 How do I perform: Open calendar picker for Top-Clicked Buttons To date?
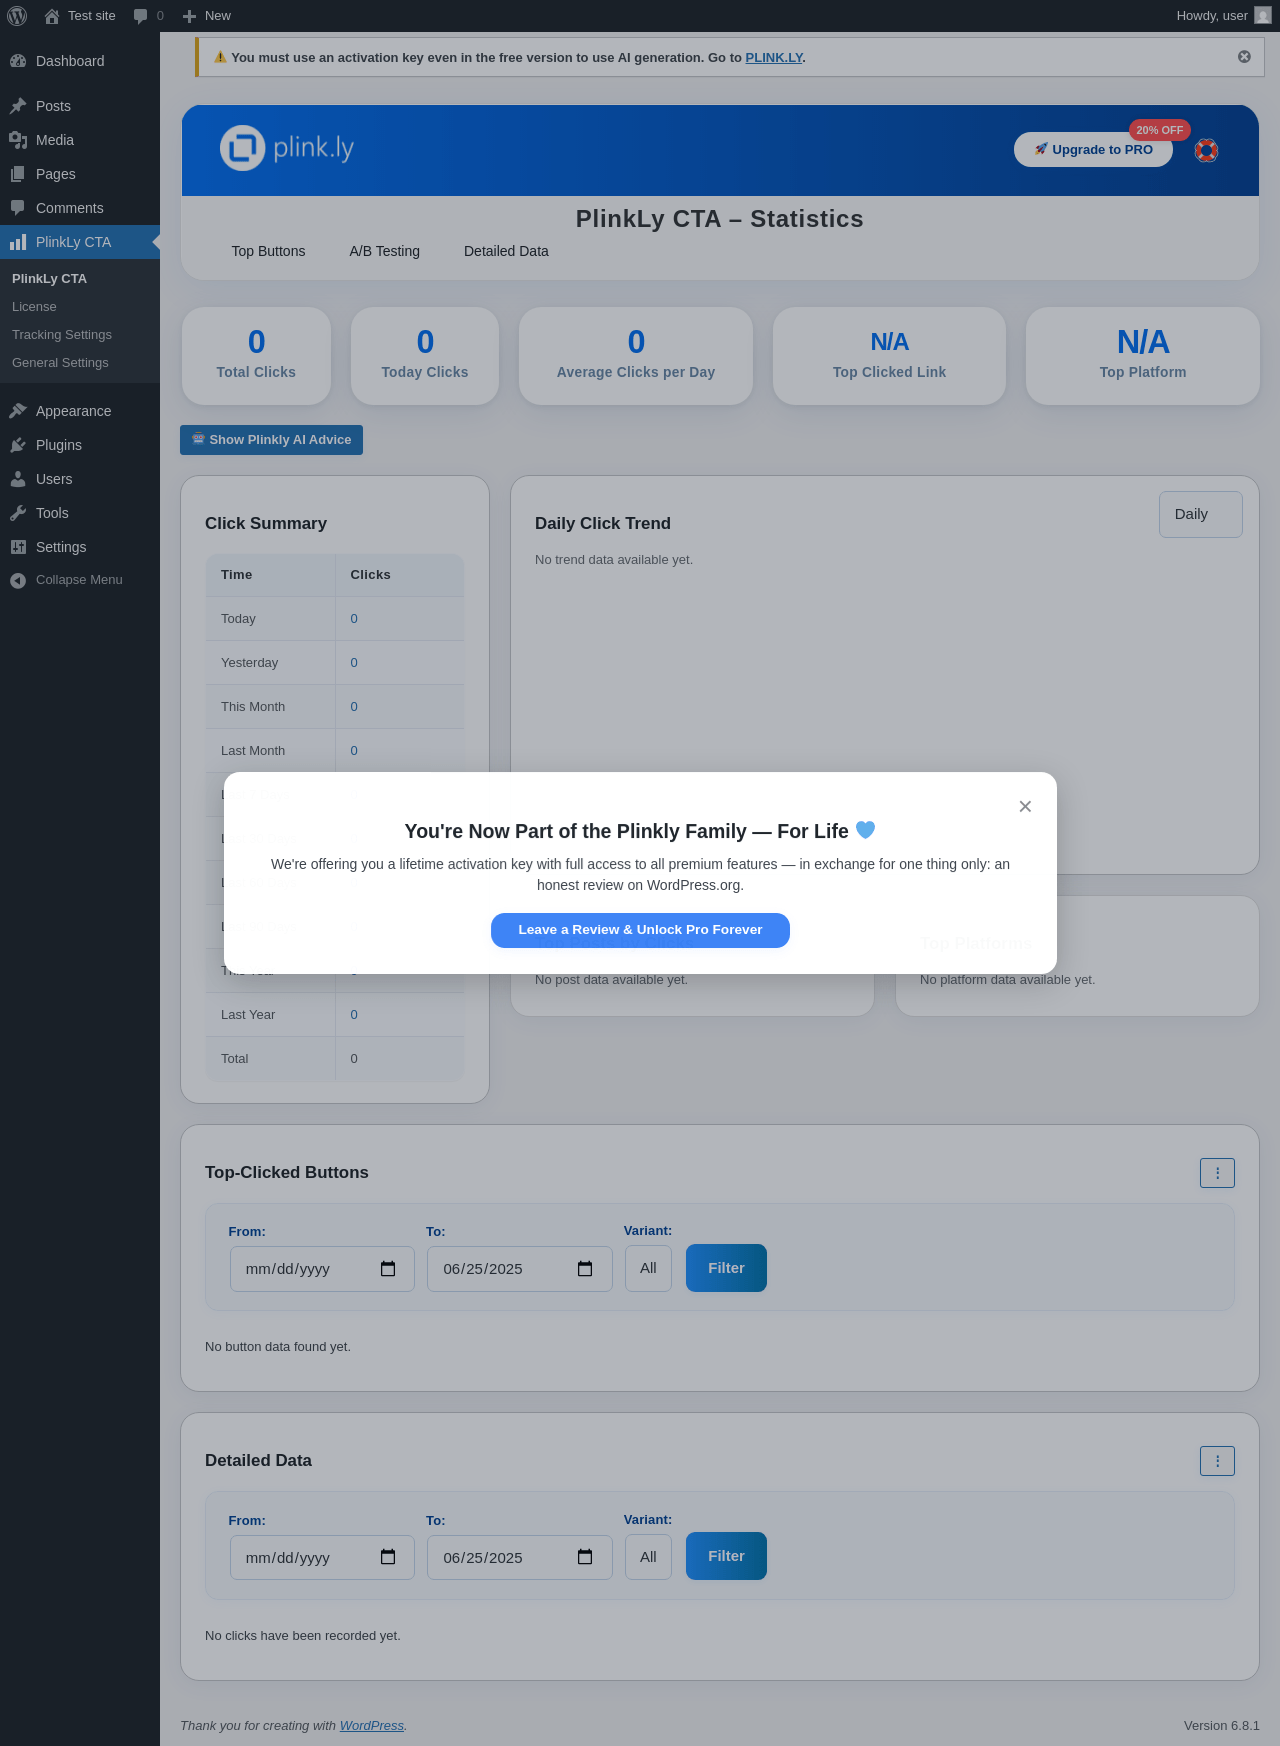coord(585,1269)
